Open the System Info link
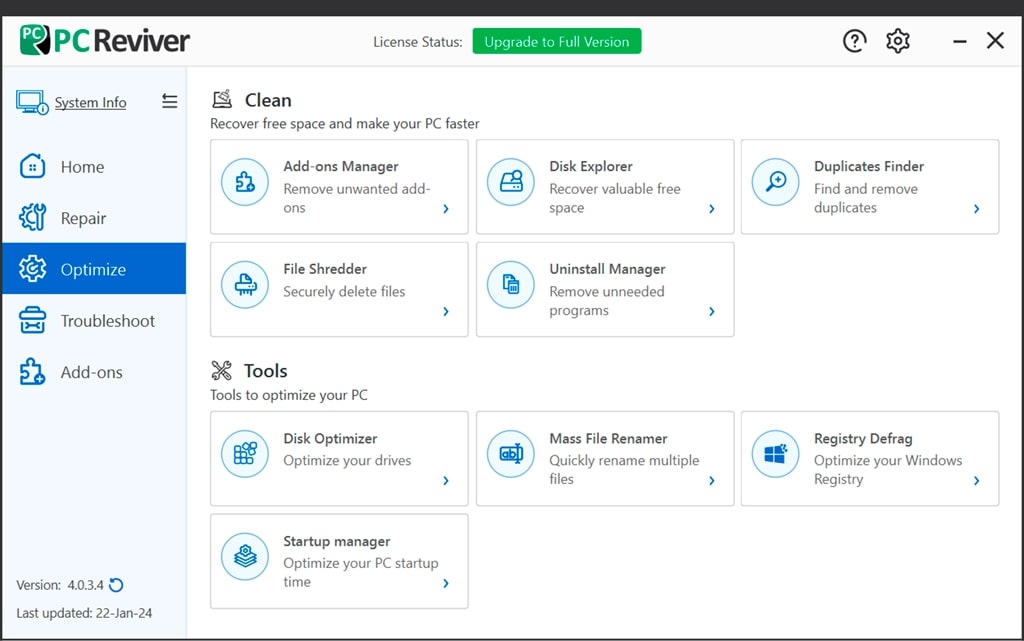Viewport: 1024px width, 641px height. (90, 103)
